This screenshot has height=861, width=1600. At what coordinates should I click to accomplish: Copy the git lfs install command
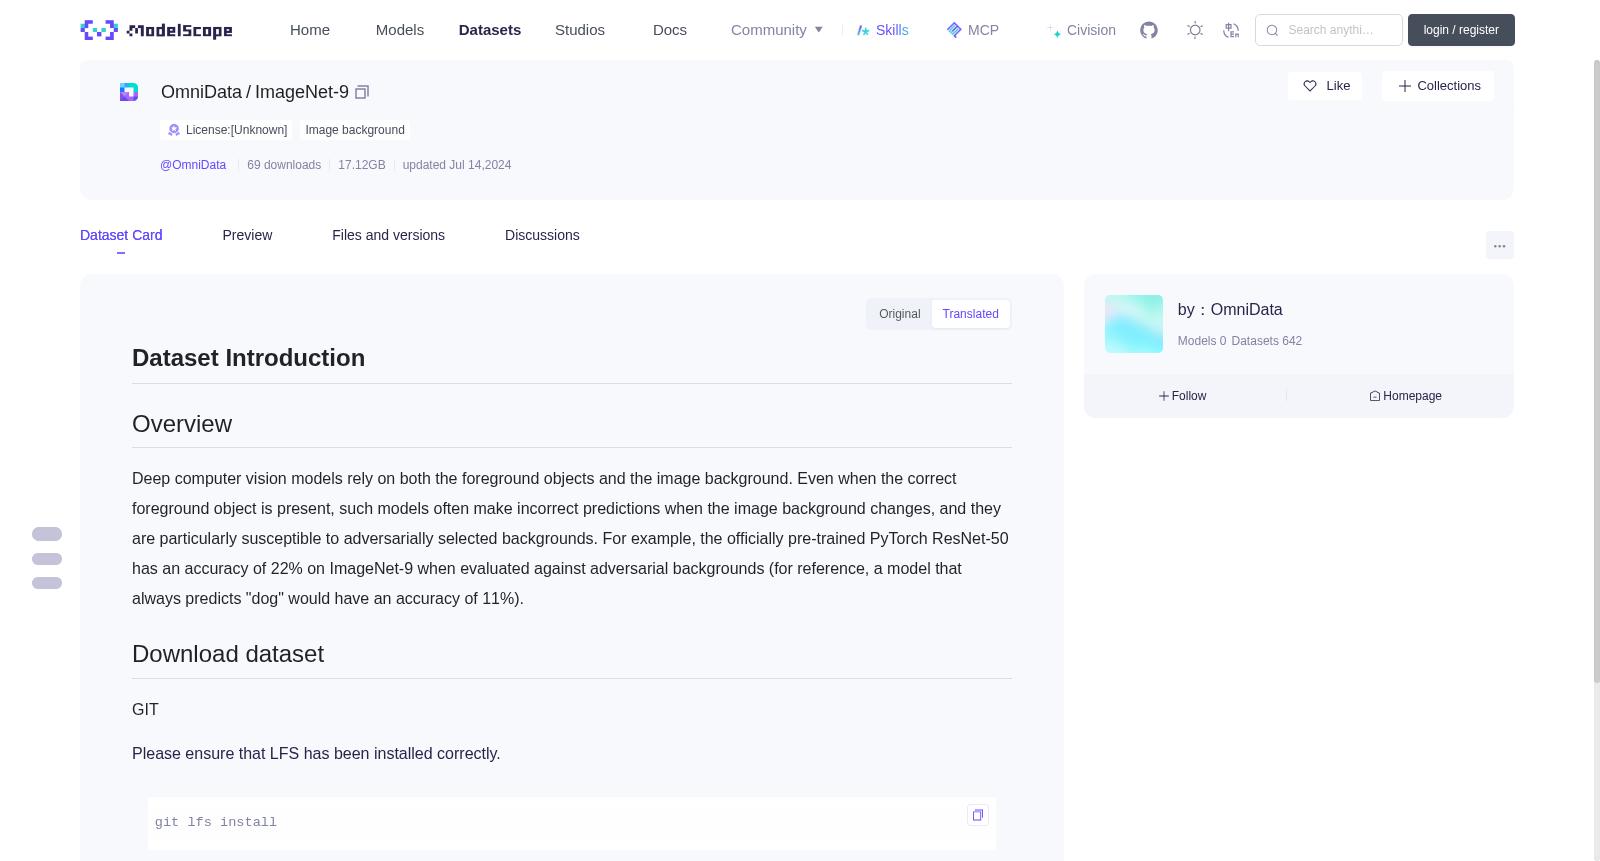pos(978,815)
